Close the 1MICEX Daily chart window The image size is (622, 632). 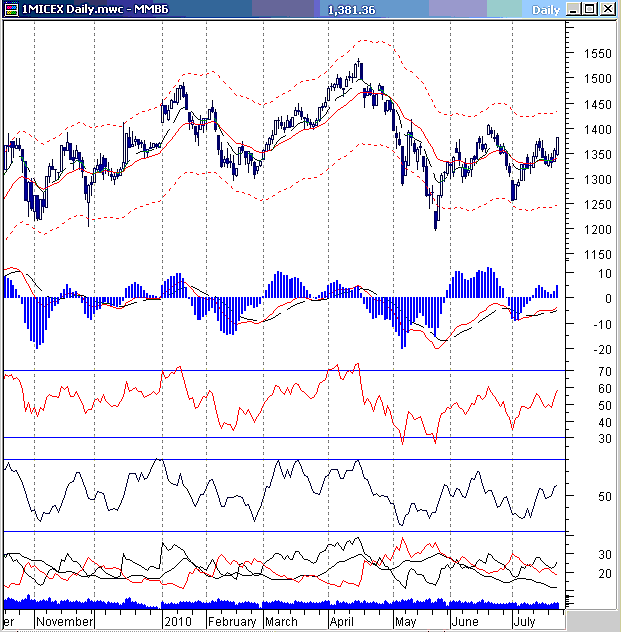[x=607, y=9]
